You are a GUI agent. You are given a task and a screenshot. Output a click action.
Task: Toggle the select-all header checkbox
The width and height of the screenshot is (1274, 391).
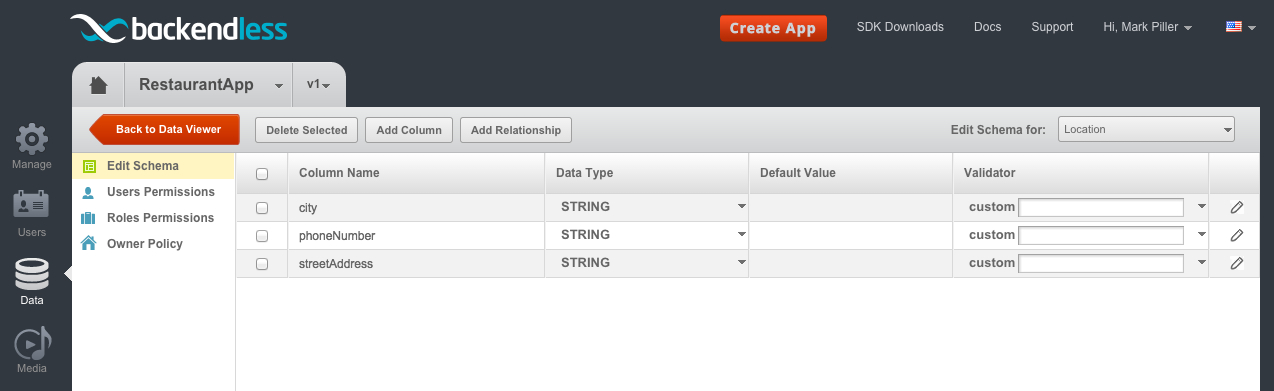(262, 174)
